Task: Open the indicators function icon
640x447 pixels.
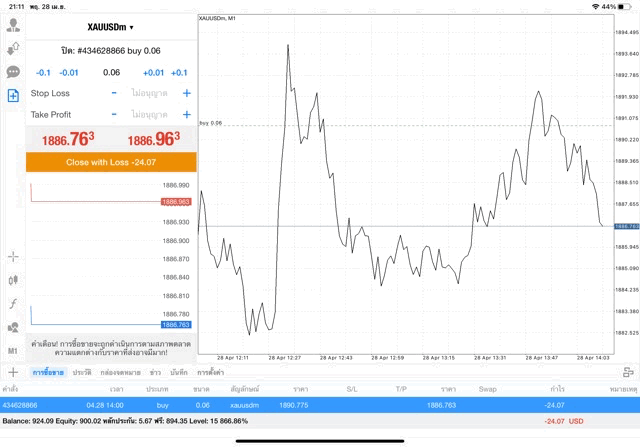Action: click(13, 303)
